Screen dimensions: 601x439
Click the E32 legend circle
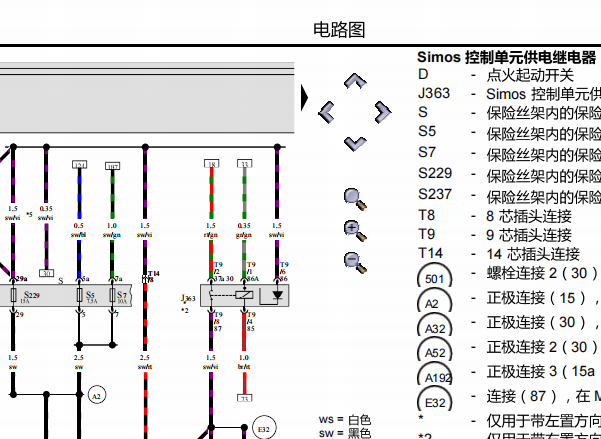(434, 400)
